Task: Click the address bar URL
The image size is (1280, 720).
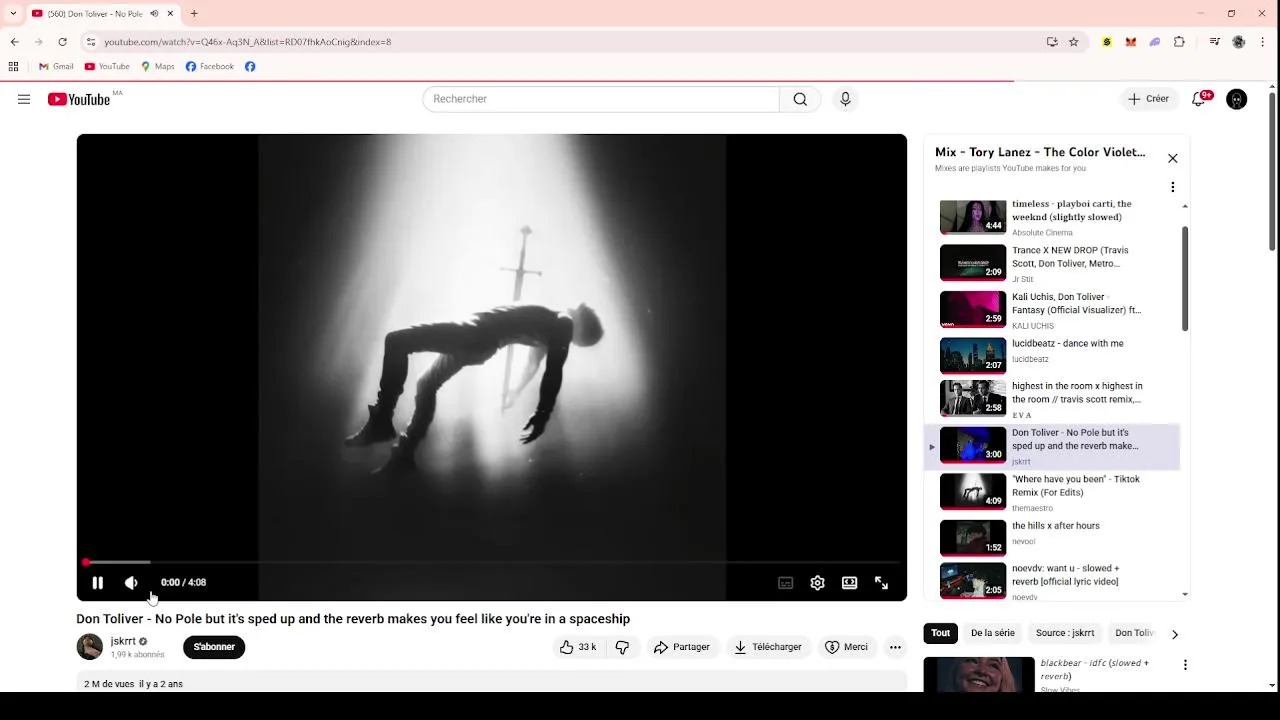Action: point(247,42)
